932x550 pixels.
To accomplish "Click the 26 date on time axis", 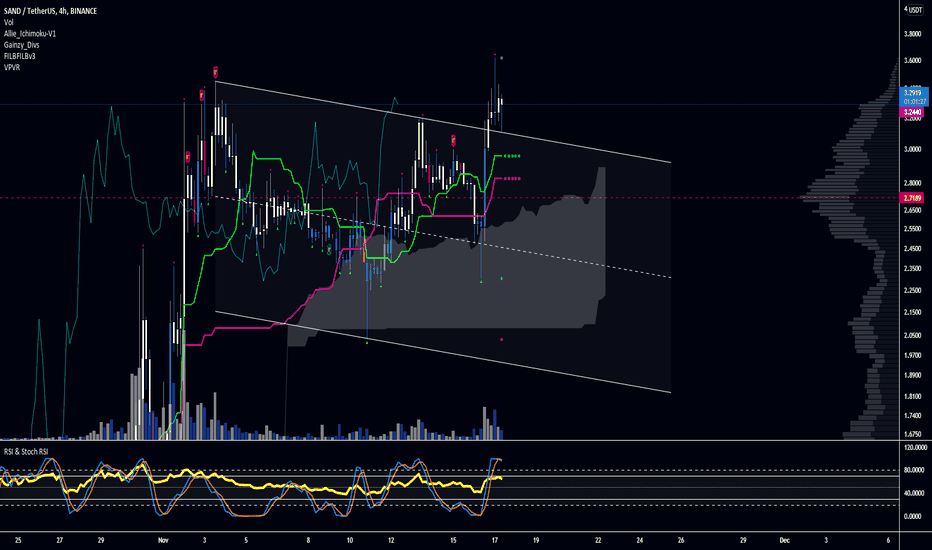I will click(681, 540).
